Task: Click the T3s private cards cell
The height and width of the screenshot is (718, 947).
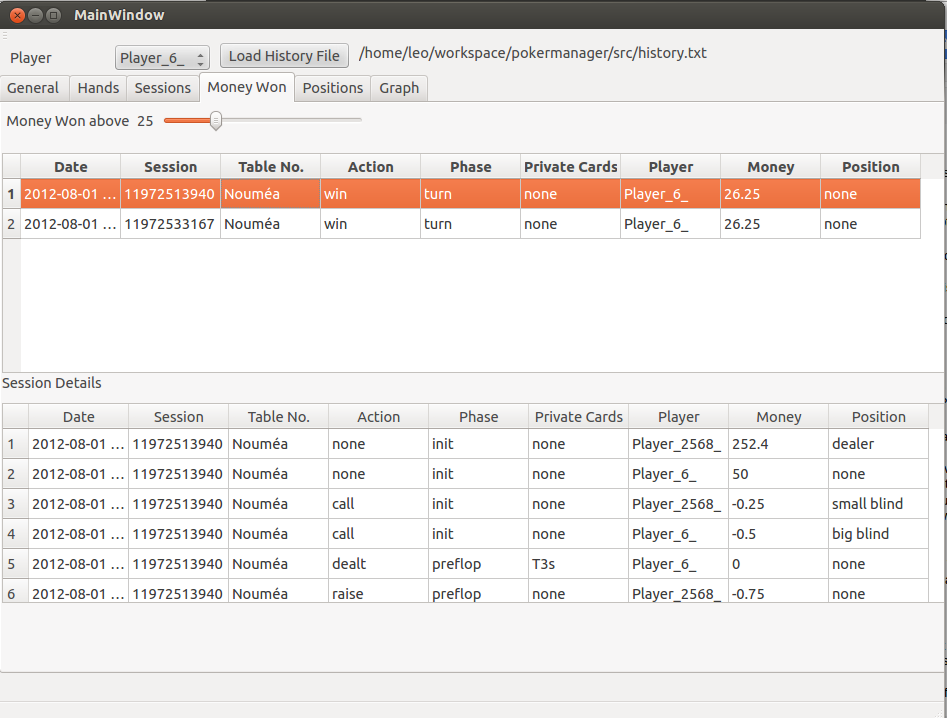Action: pos(578,563)
